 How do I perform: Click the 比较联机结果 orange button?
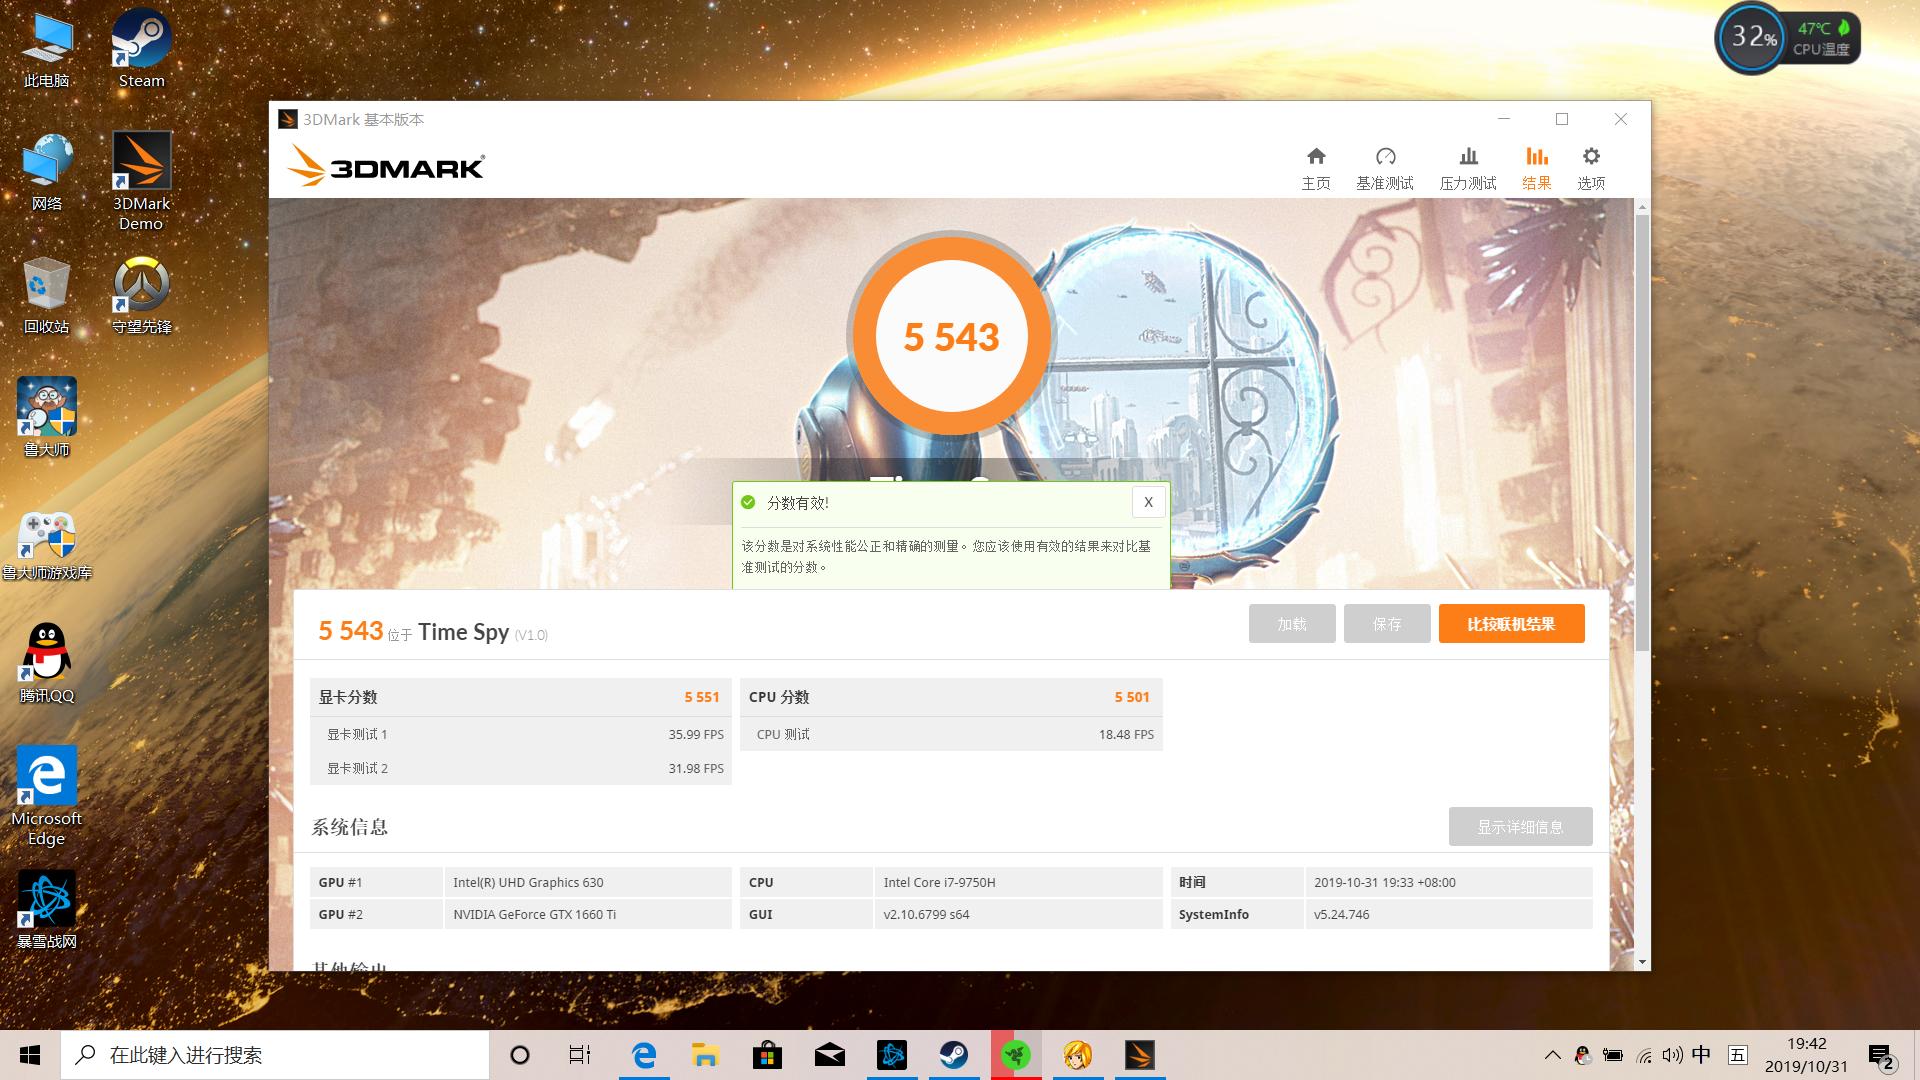point(1511,624)
